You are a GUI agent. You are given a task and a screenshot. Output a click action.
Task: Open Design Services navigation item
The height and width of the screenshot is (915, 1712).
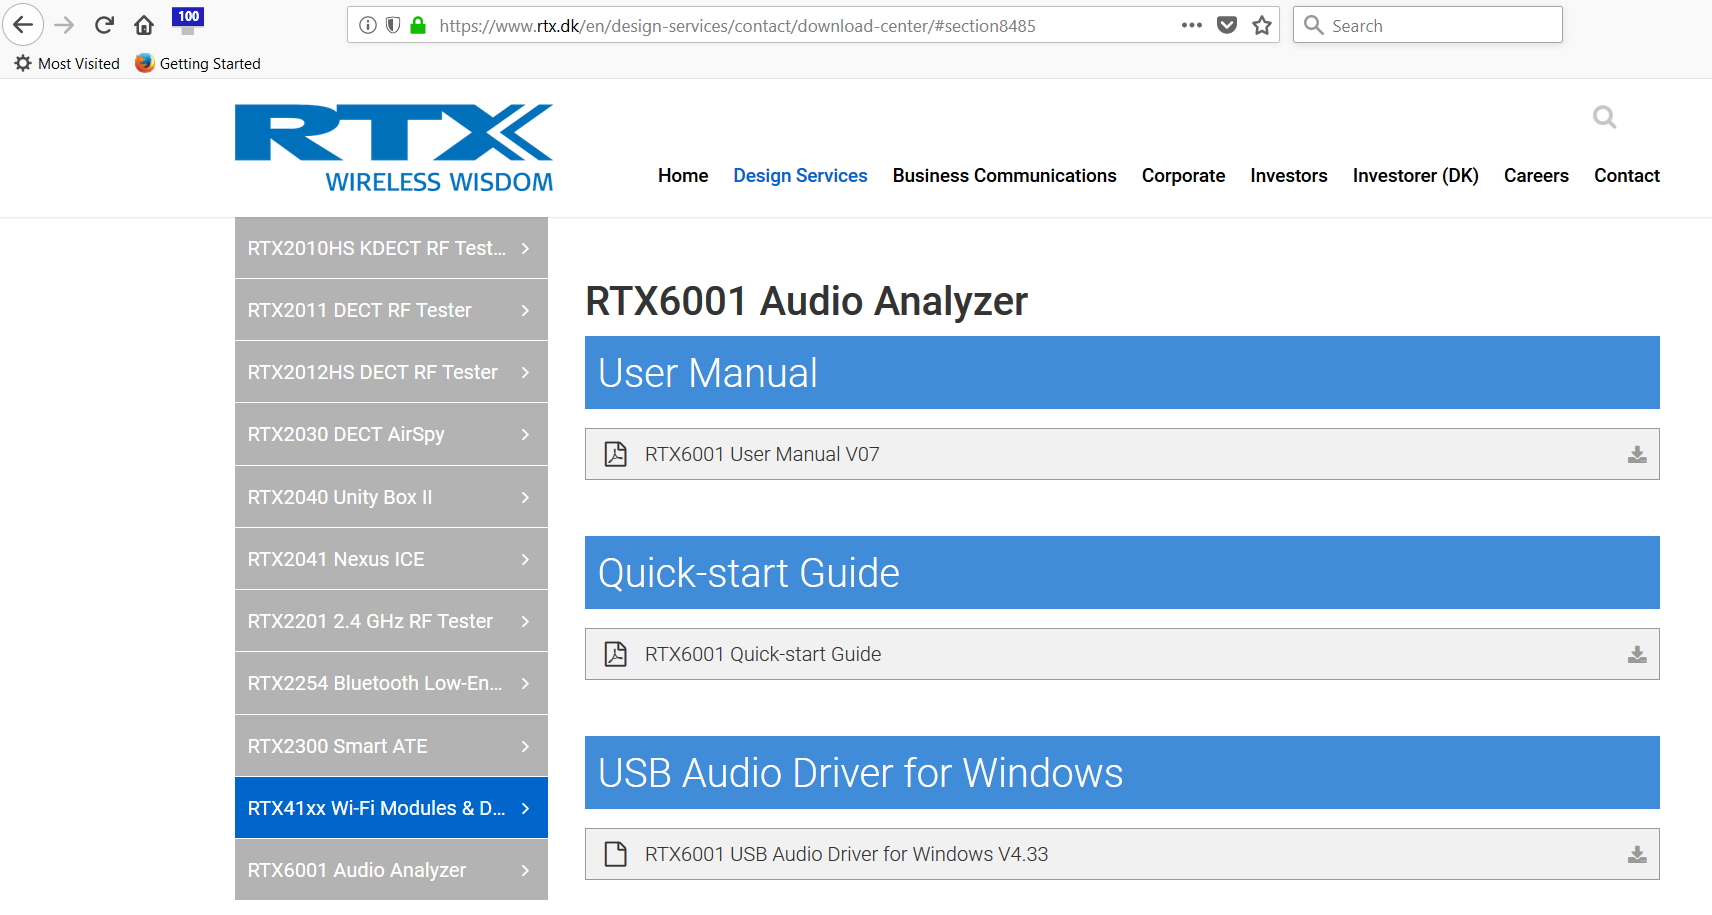[800, 176]
